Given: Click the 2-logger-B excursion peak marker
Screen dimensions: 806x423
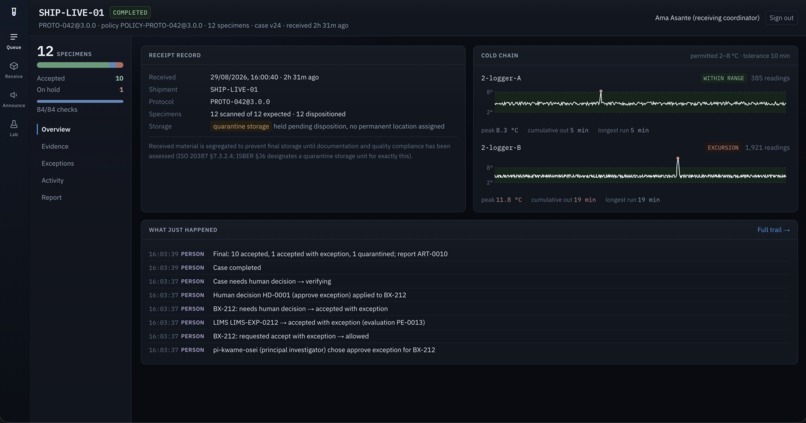Looking at the screenshot, I should pyautogui.click(x=677, y=159).
